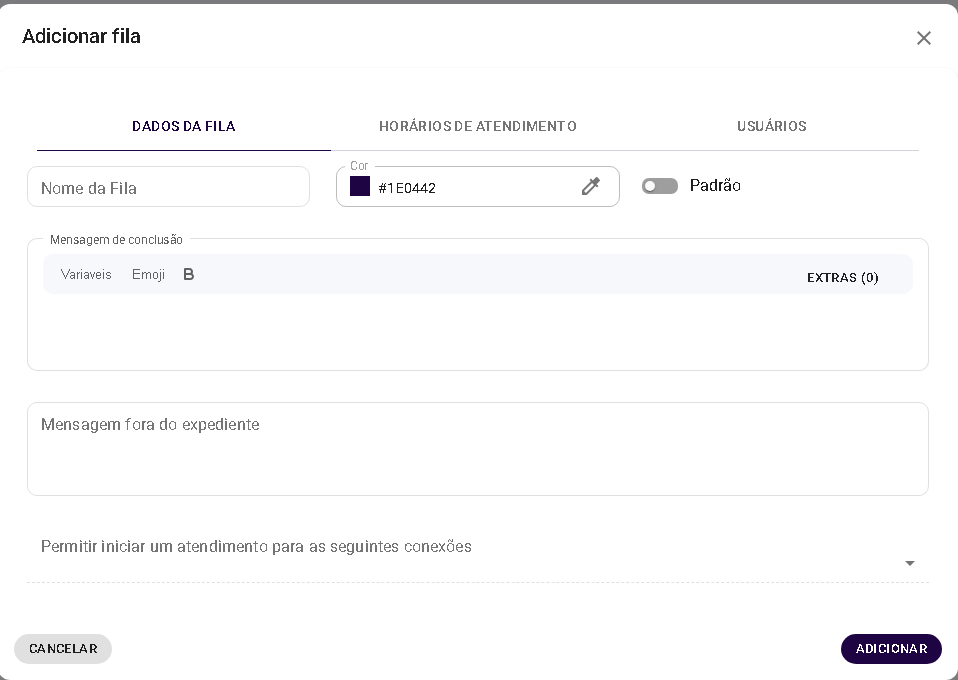Go to the Usuários tab
The image size is (958, 680).
[x=771, y=126]
